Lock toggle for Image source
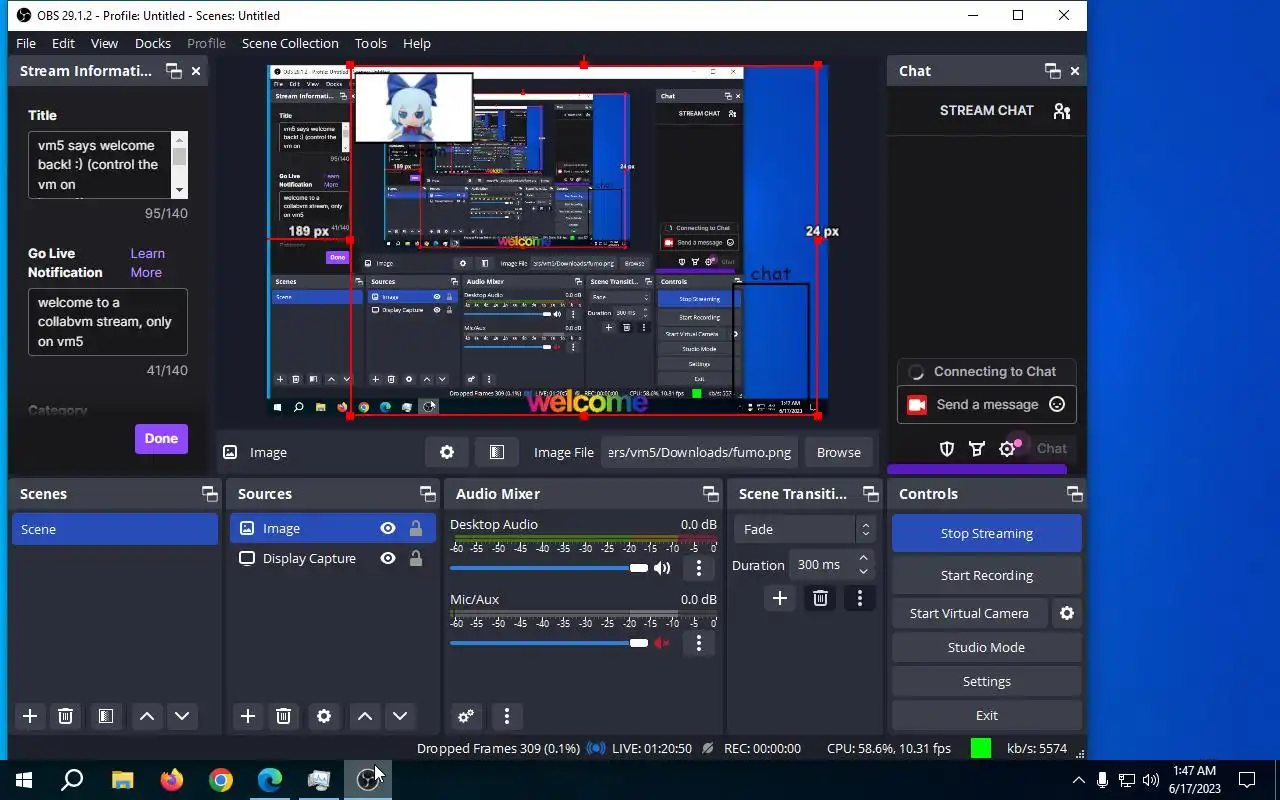The height and width of the screenshot is (800, 1280). click(416, 528)
